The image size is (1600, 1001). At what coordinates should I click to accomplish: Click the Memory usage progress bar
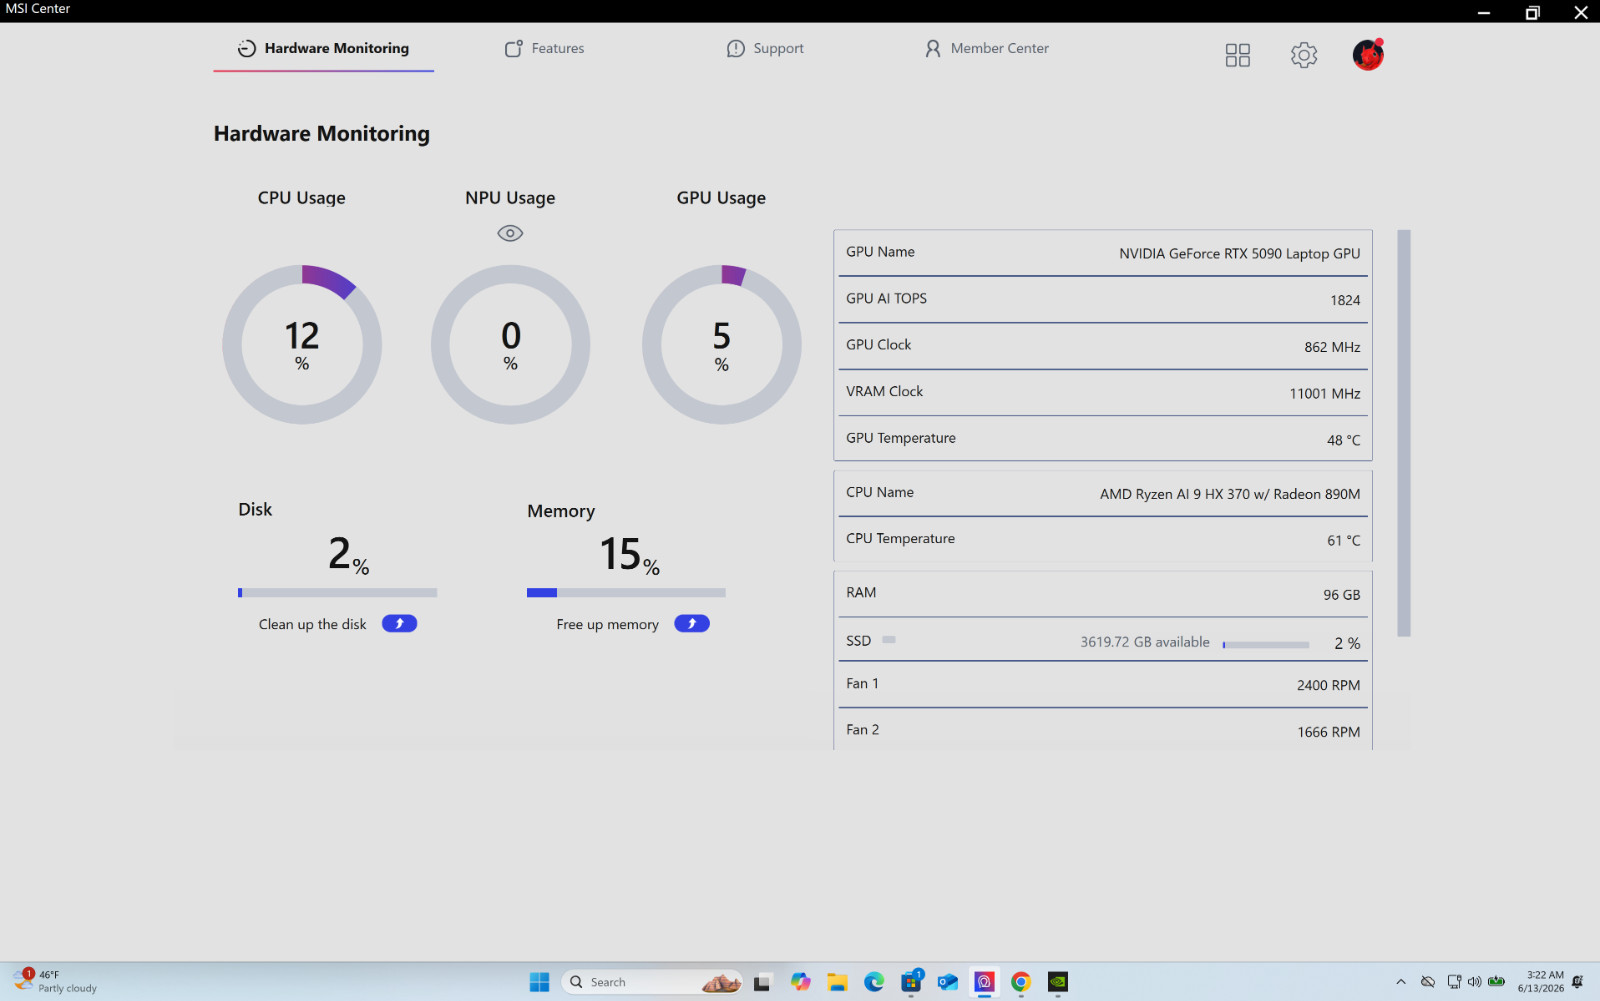coord(627,593)
